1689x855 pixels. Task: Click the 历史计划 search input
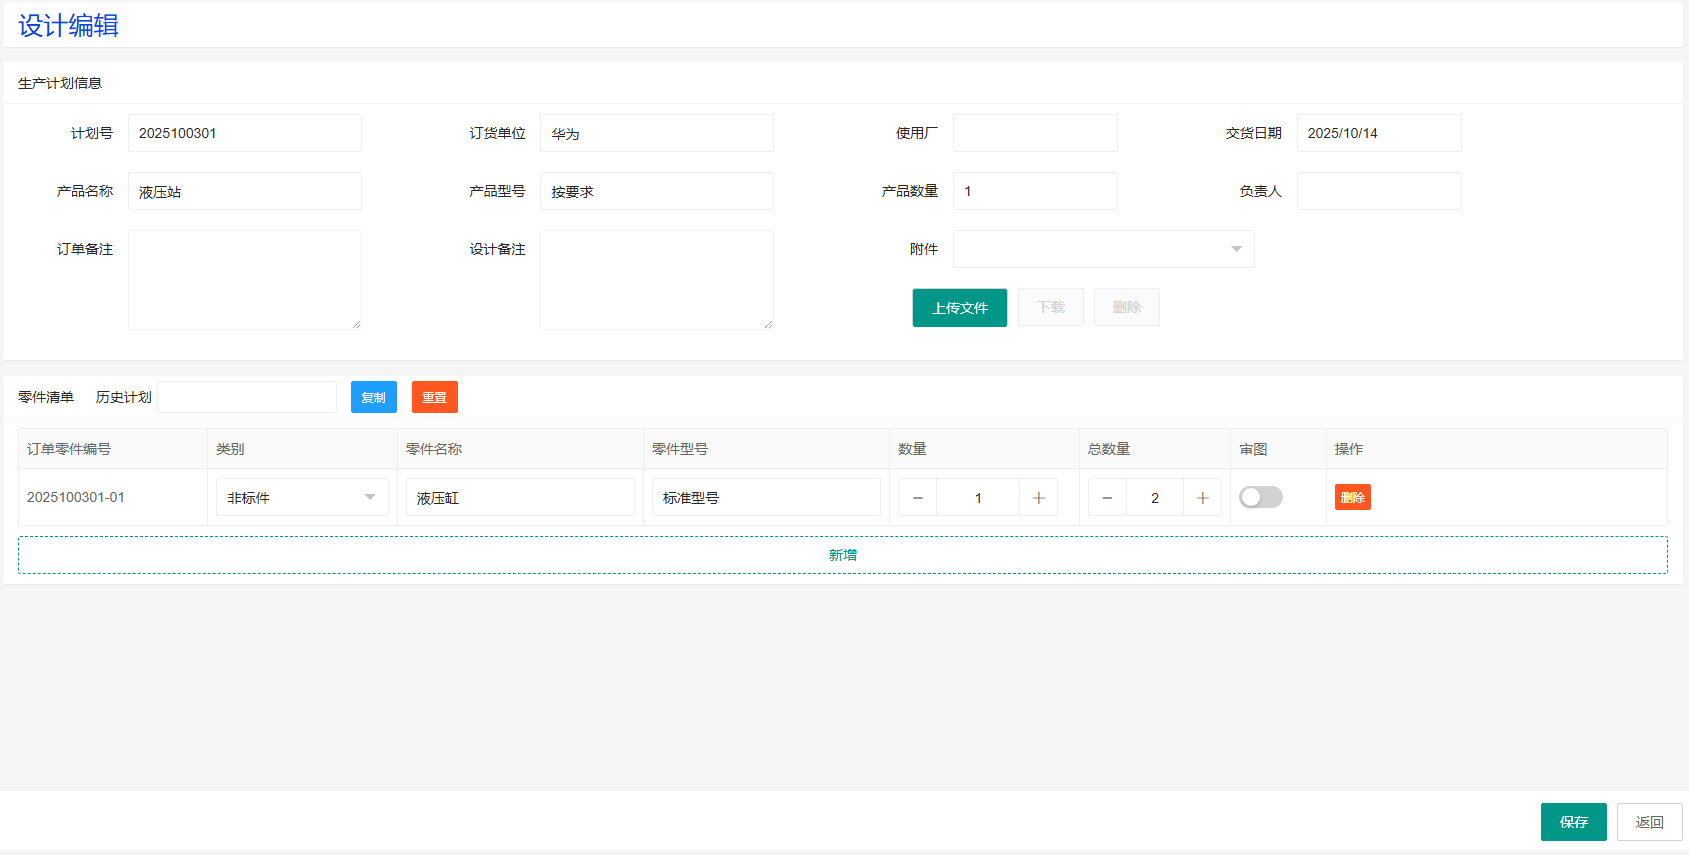tap(247, 397)
